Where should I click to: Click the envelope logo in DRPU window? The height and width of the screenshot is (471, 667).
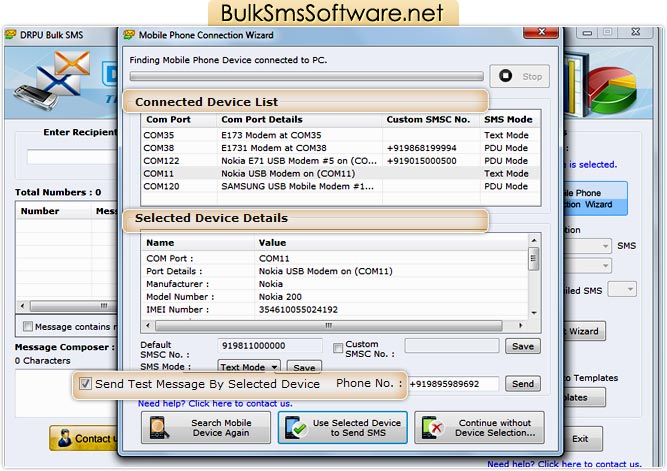coord(54,80)
